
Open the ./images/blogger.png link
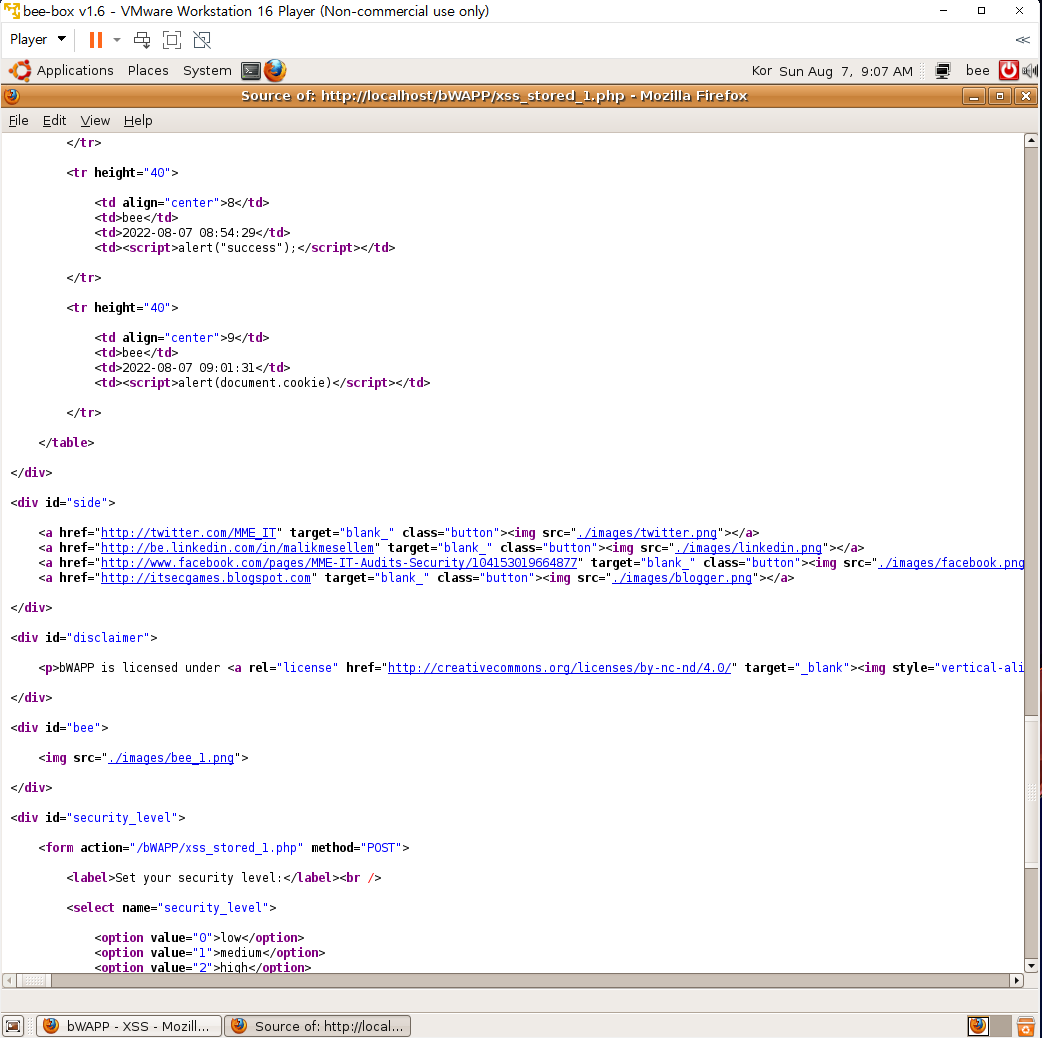tap(682, 578)
